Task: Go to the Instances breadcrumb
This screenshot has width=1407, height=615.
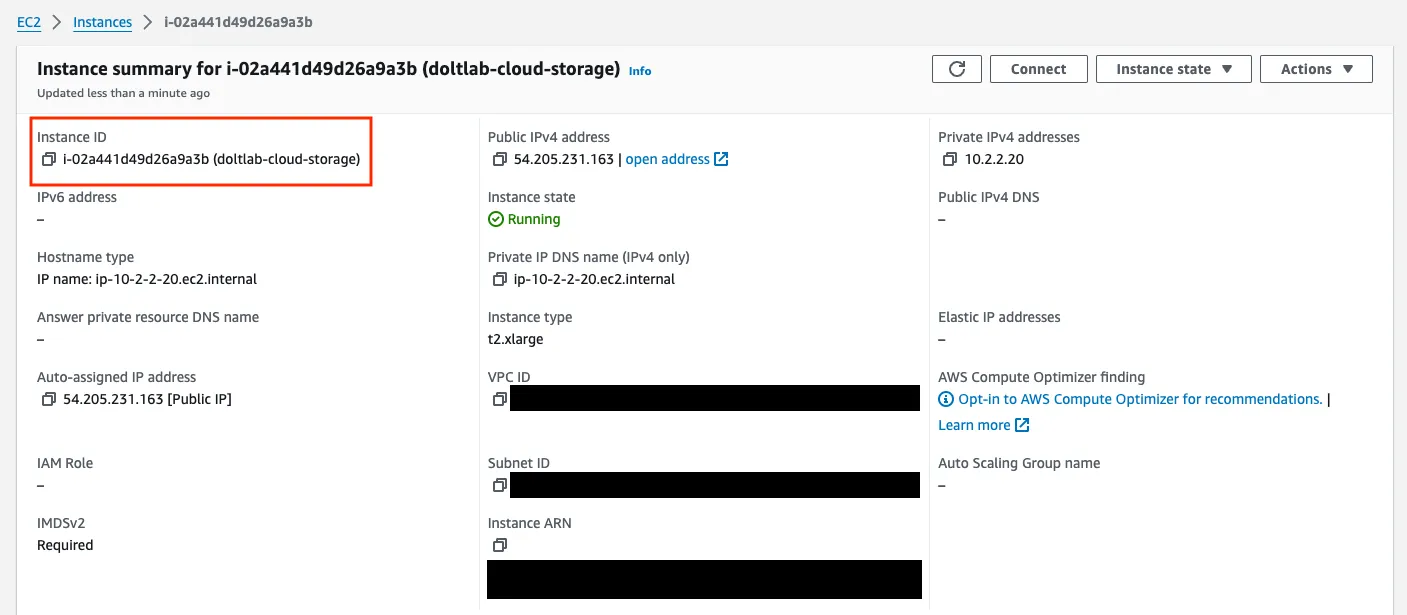Action: 101,20
